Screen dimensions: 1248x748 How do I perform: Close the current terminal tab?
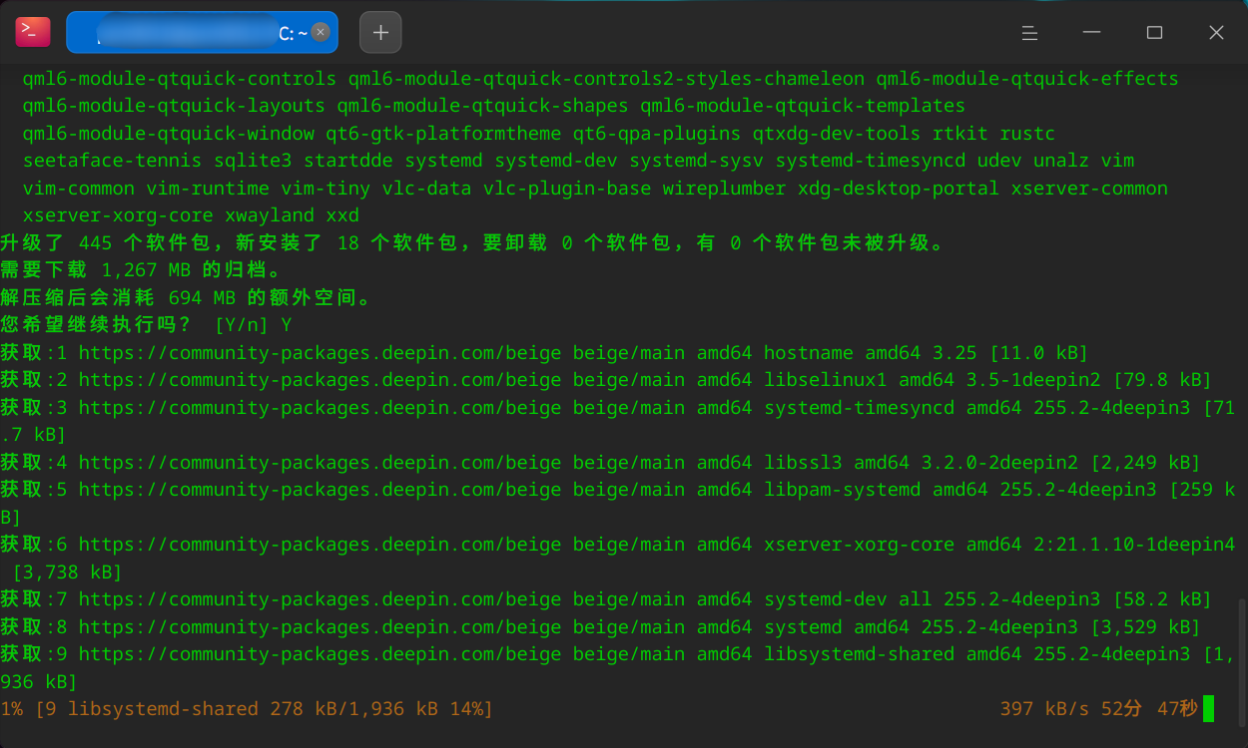[320, 32]
